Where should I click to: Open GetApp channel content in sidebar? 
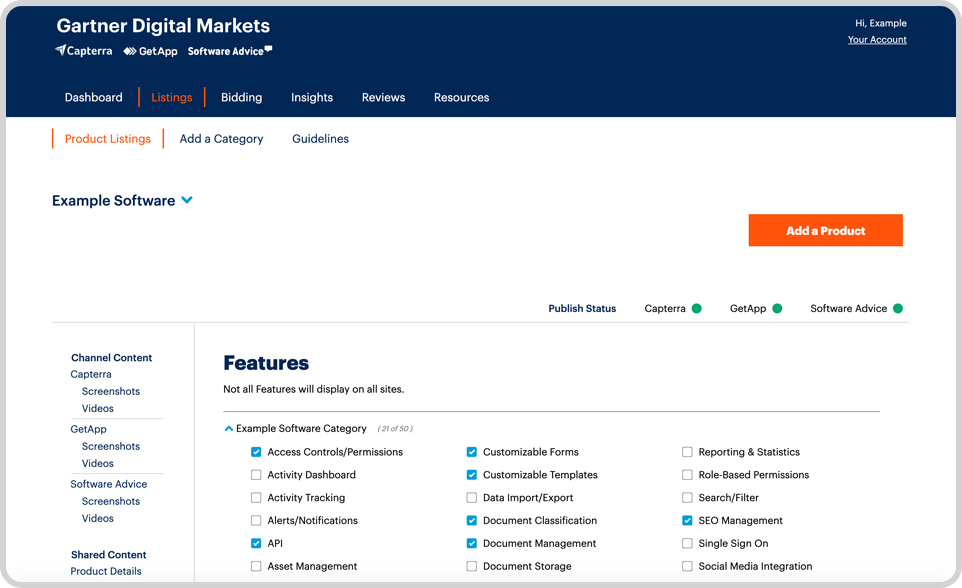(x=88, y=429)
